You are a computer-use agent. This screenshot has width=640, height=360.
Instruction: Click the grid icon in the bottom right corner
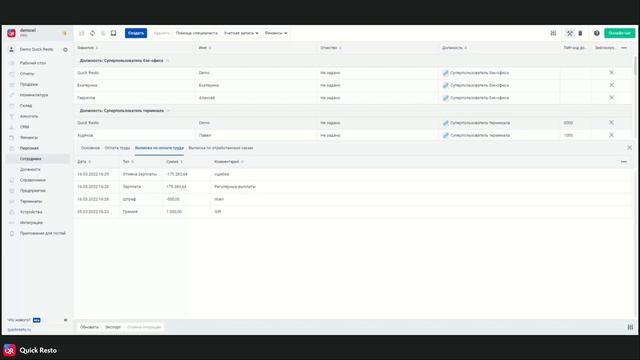tap(630, 327)
